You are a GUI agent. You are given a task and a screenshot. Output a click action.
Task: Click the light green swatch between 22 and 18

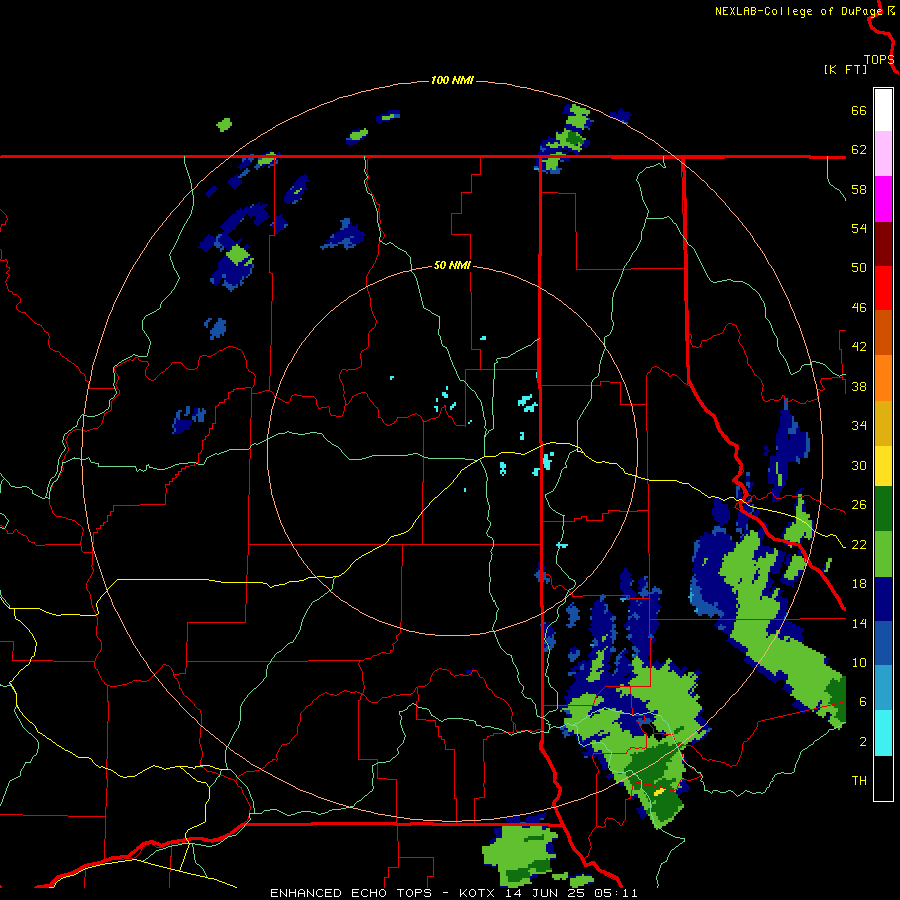click(883, 554)
